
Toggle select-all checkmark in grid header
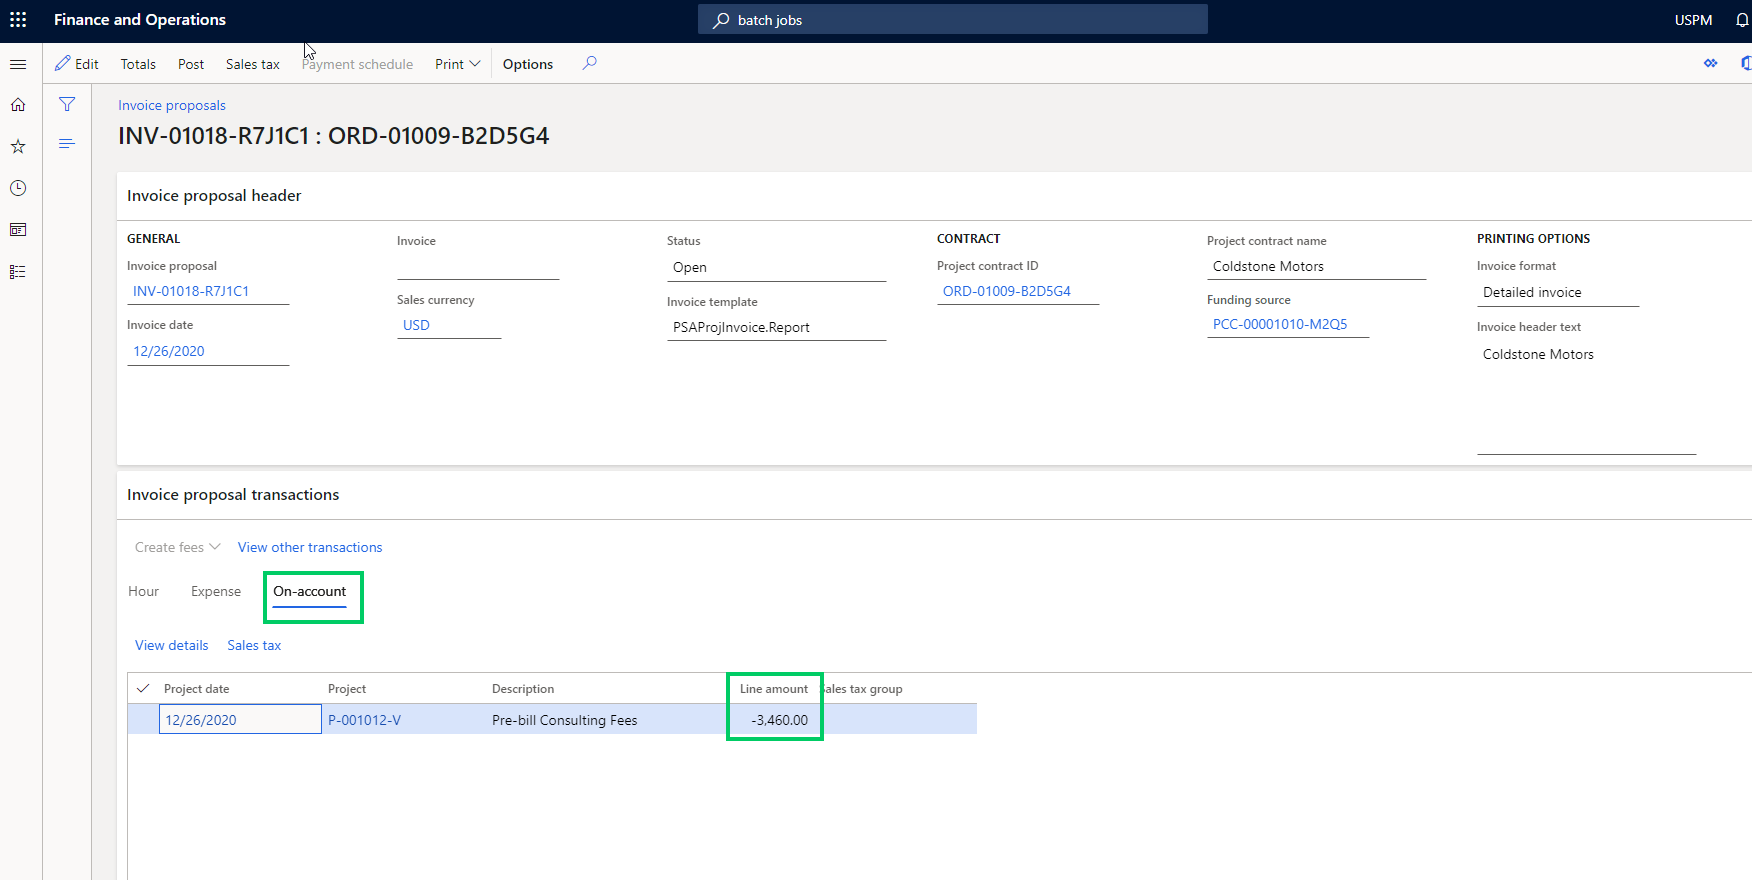(x=143, y=688)
